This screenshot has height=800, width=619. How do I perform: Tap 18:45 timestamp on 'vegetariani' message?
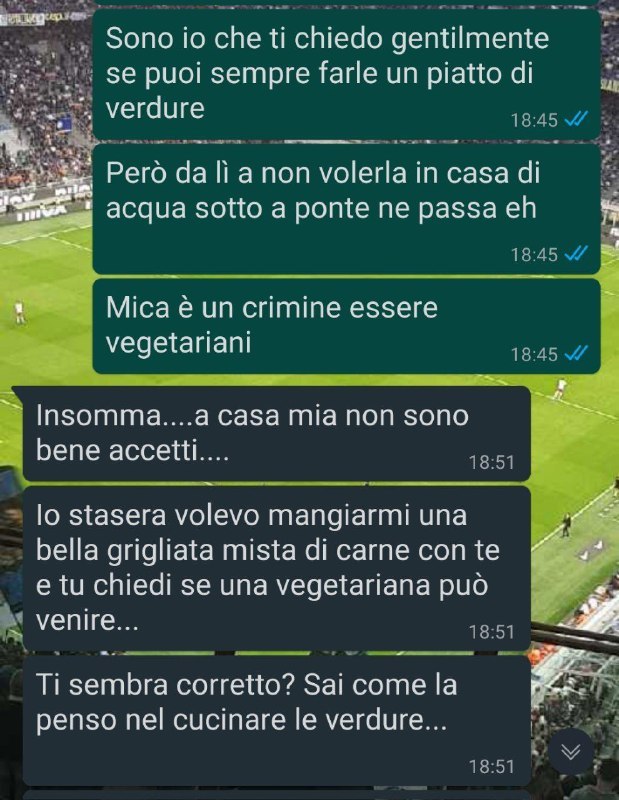tap(534, 354)
